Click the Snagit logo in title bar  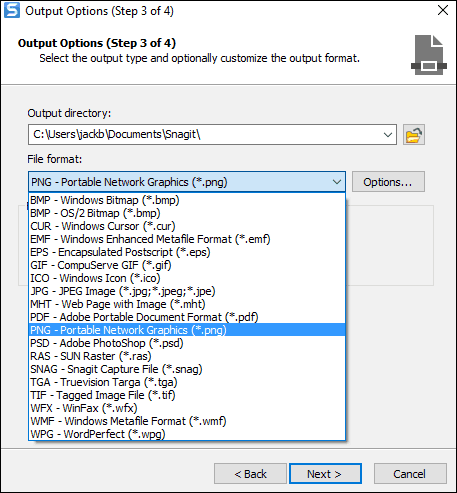12,10
